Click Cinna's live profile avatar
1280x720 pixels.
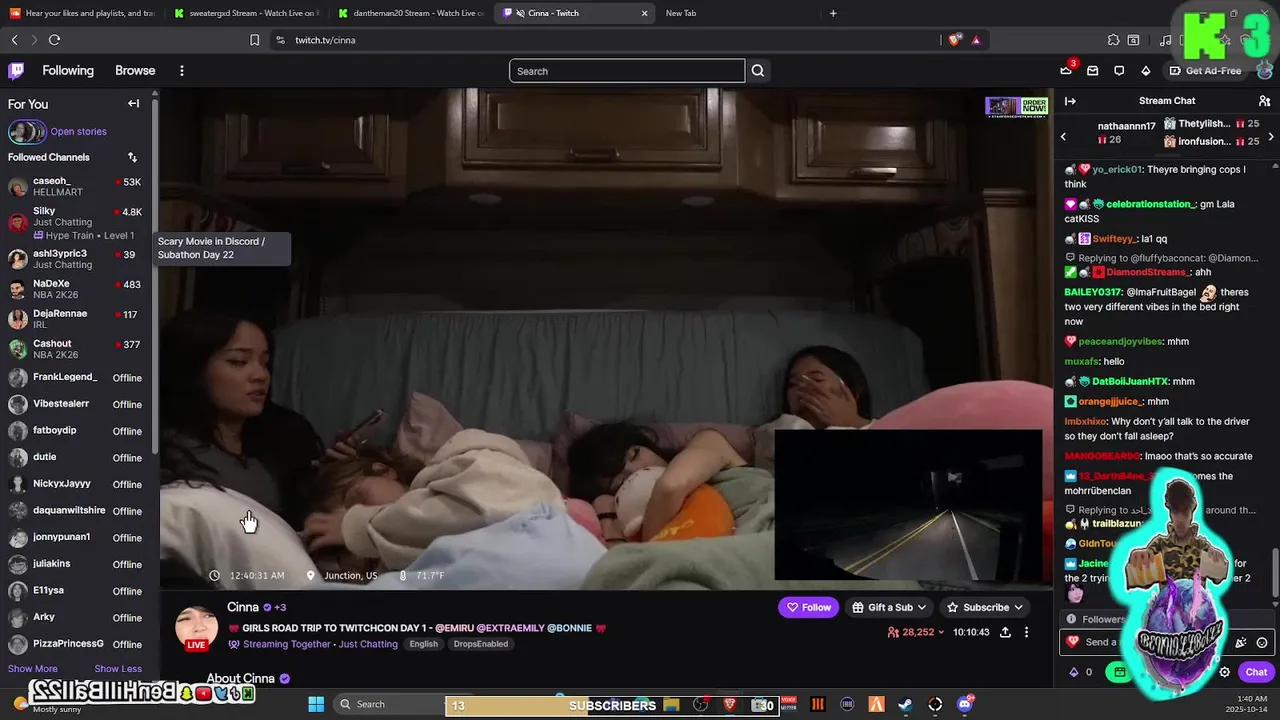point(196,627)
